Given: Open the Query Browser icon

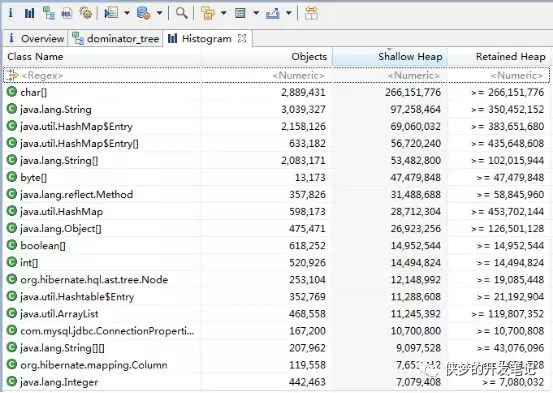Looking at the screenshot, I should pyautogui.click(x=144, y=13).
